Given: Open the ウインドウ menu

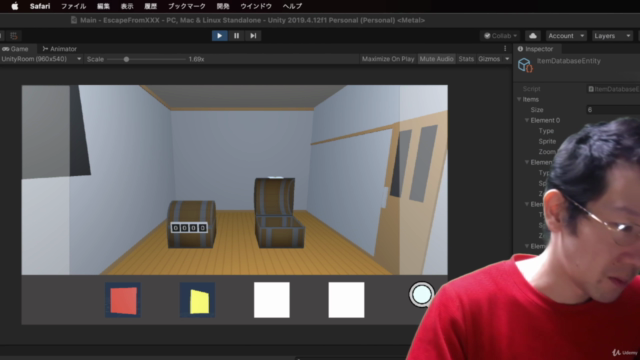Looking at the screenshot, I should 256,6.
